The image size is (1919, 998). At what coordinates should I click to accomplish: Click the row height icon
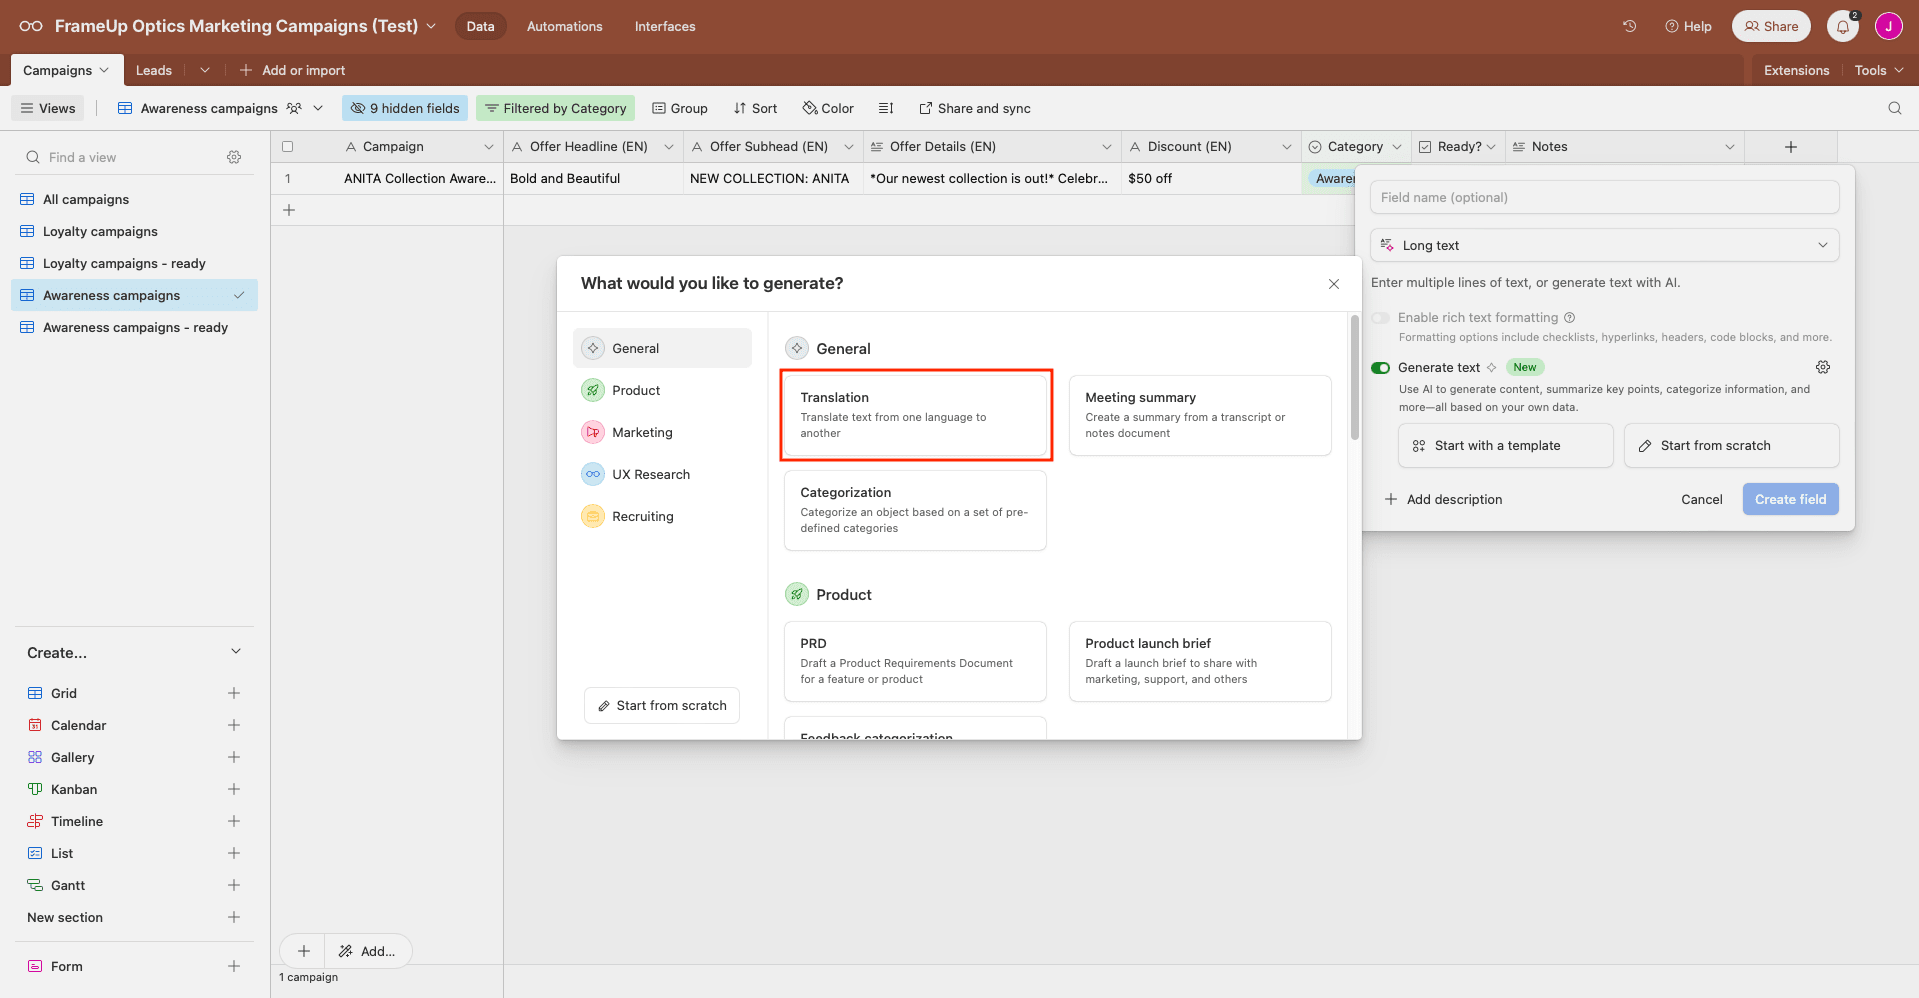pyautogui.click(x=886, y=108)
